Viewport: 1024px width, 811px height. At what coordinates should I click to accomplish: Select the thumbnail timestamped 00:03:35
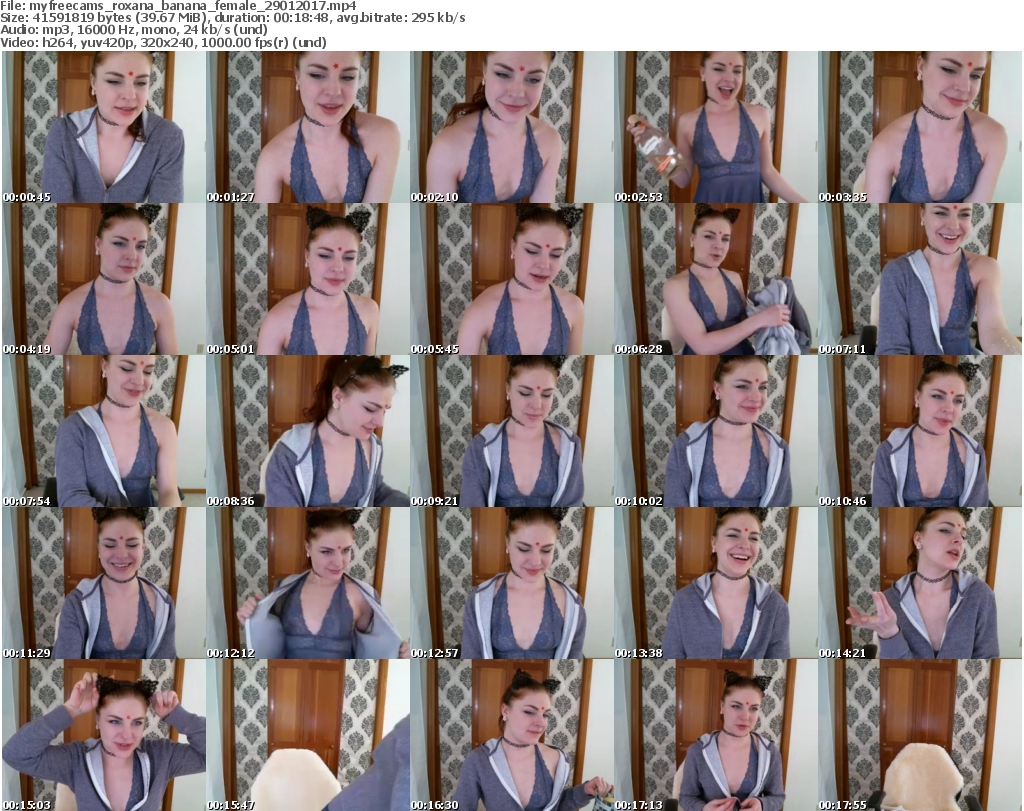[x=920, y=127]
